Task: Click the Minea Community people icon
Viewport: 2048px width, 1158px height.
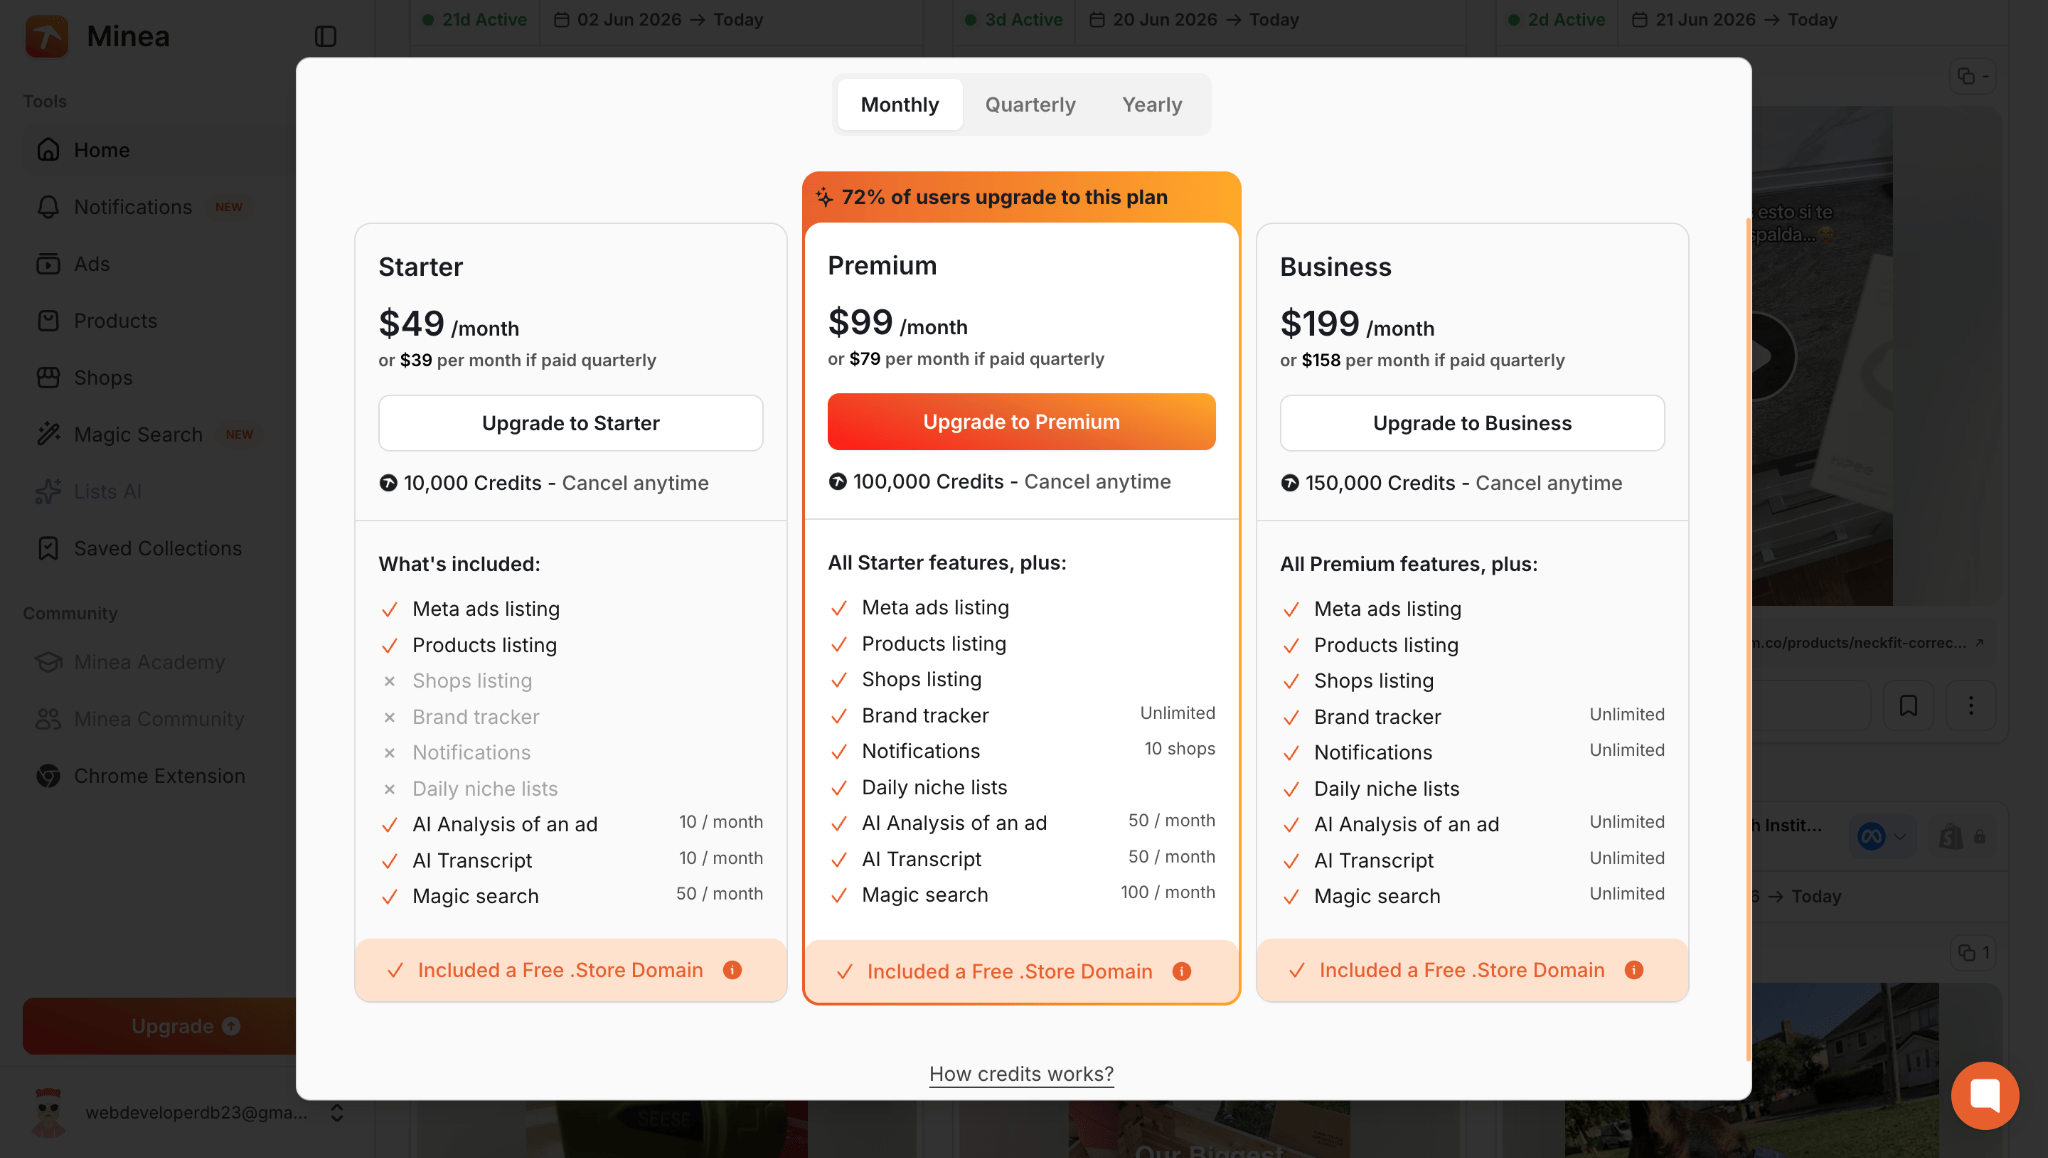Action: (48, 719)
